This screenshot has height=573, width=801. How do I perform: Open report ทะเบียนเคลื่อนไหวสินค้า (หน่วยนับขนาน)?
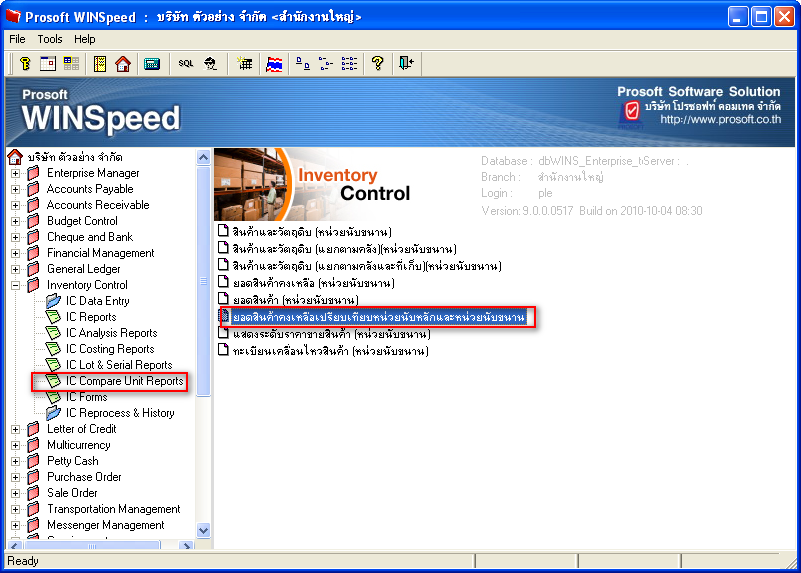tap(330, 351)
